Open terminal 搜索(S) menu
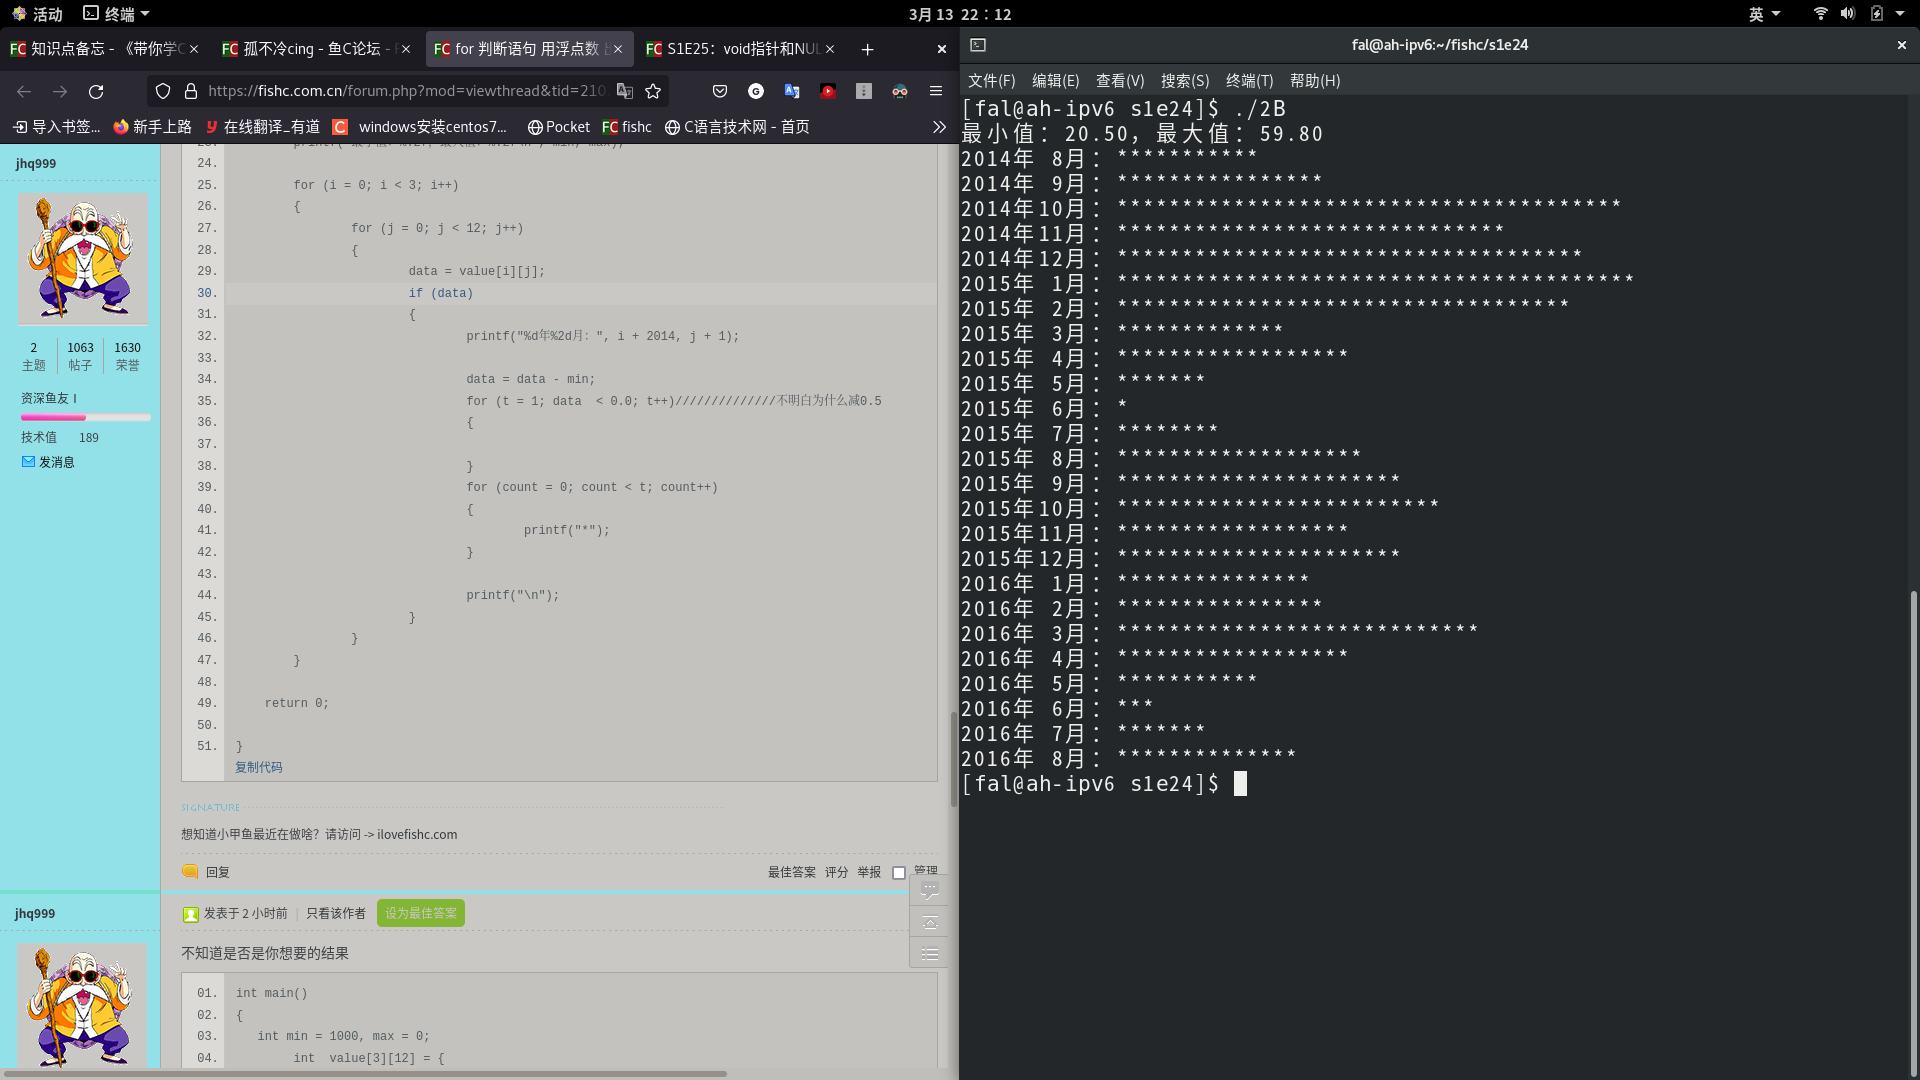 (1185, 81)
